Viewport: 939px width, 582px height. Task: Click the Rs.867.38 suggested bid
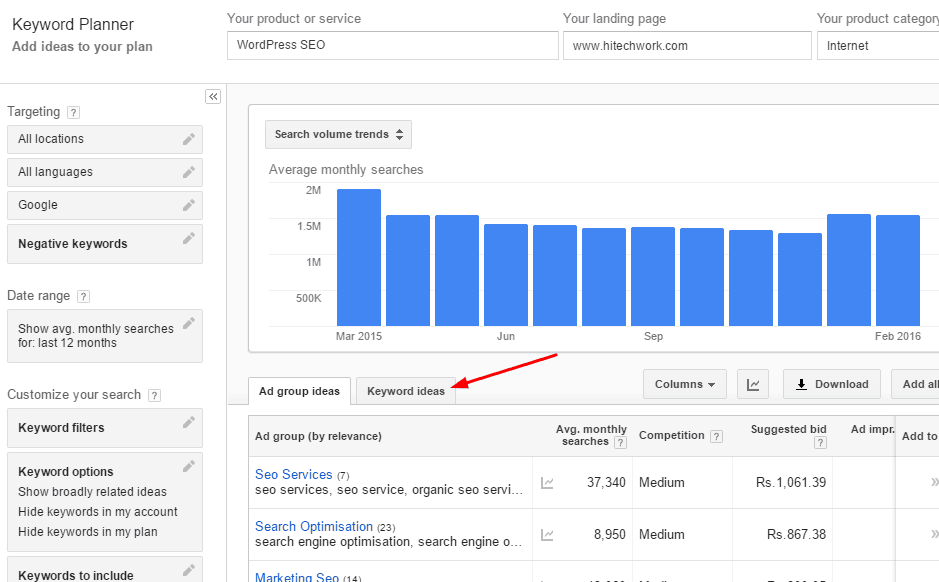(x=796, y=535)
